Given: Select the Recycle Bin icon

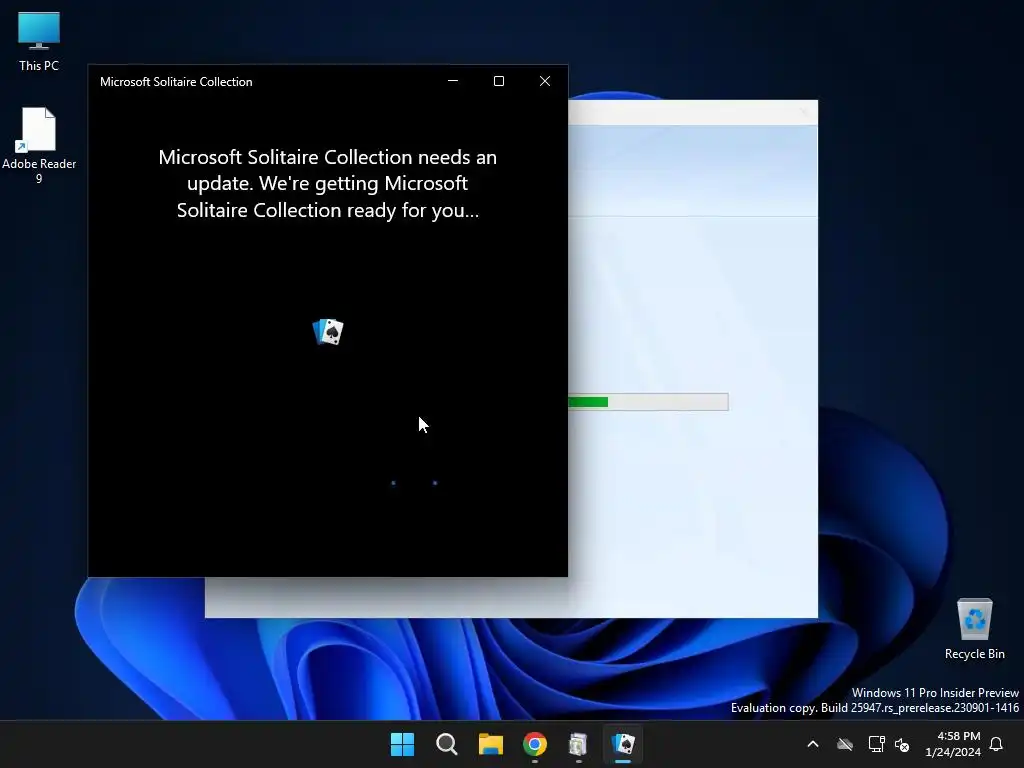Looking at the screenshot, I should click(x=974, y=629).
